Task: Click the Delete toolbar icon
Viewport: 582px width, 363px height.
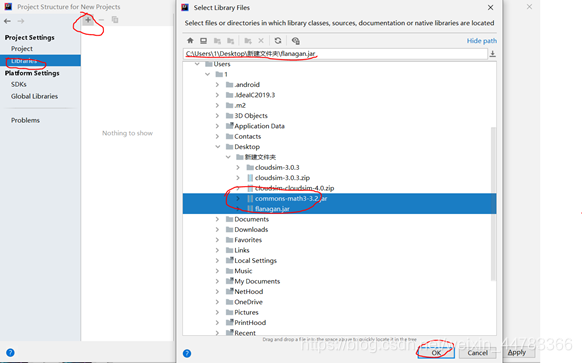Action: (x=261, y=40)
